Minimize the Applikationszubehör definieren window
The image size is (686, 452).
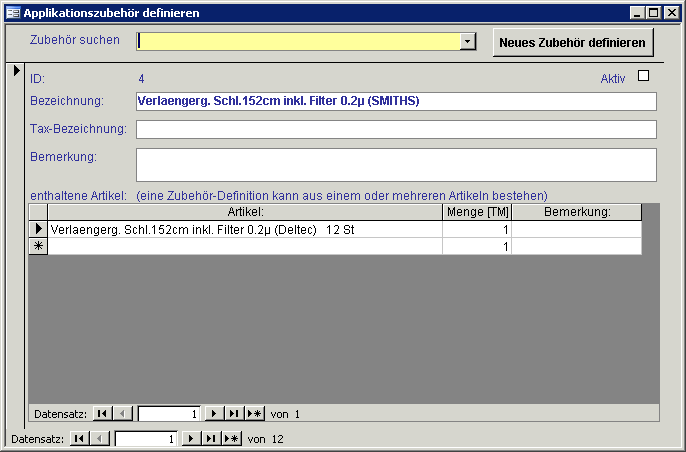[637, 13]
